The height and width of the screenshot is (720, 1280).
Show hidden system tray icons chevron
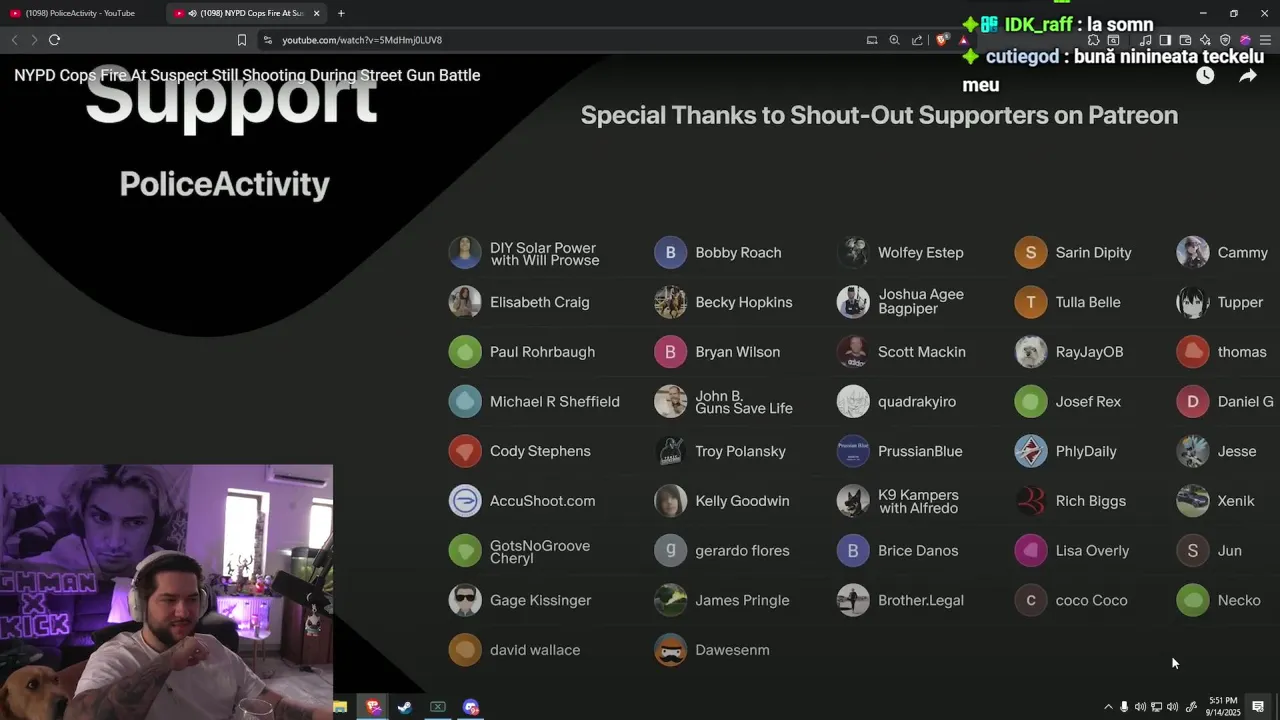tap(1108, 707)
